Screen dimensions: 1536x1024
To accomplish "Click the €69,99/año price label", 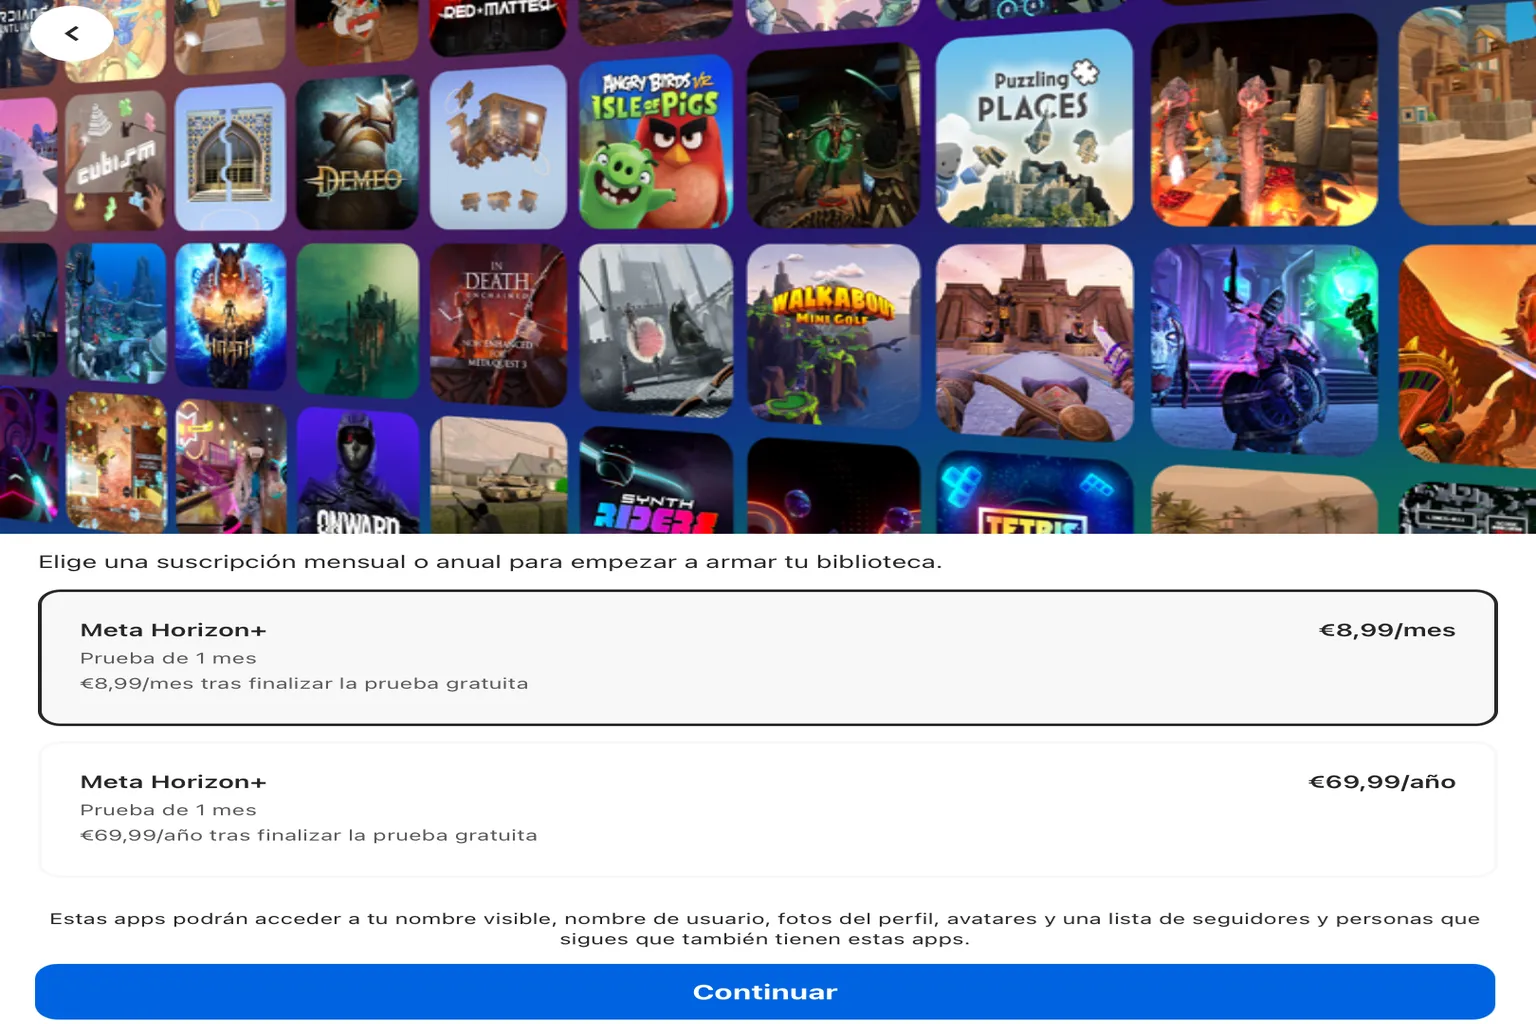I will coord(1382,782).
